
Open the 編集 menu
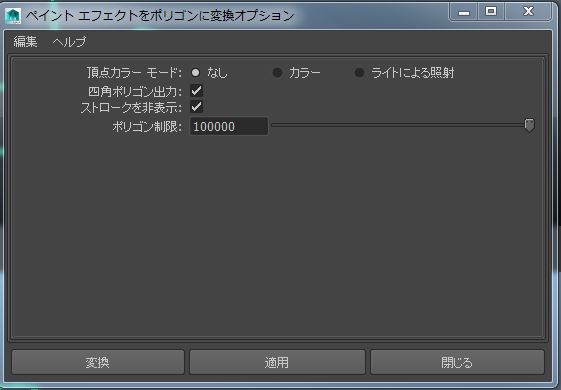tap(25, 42)
